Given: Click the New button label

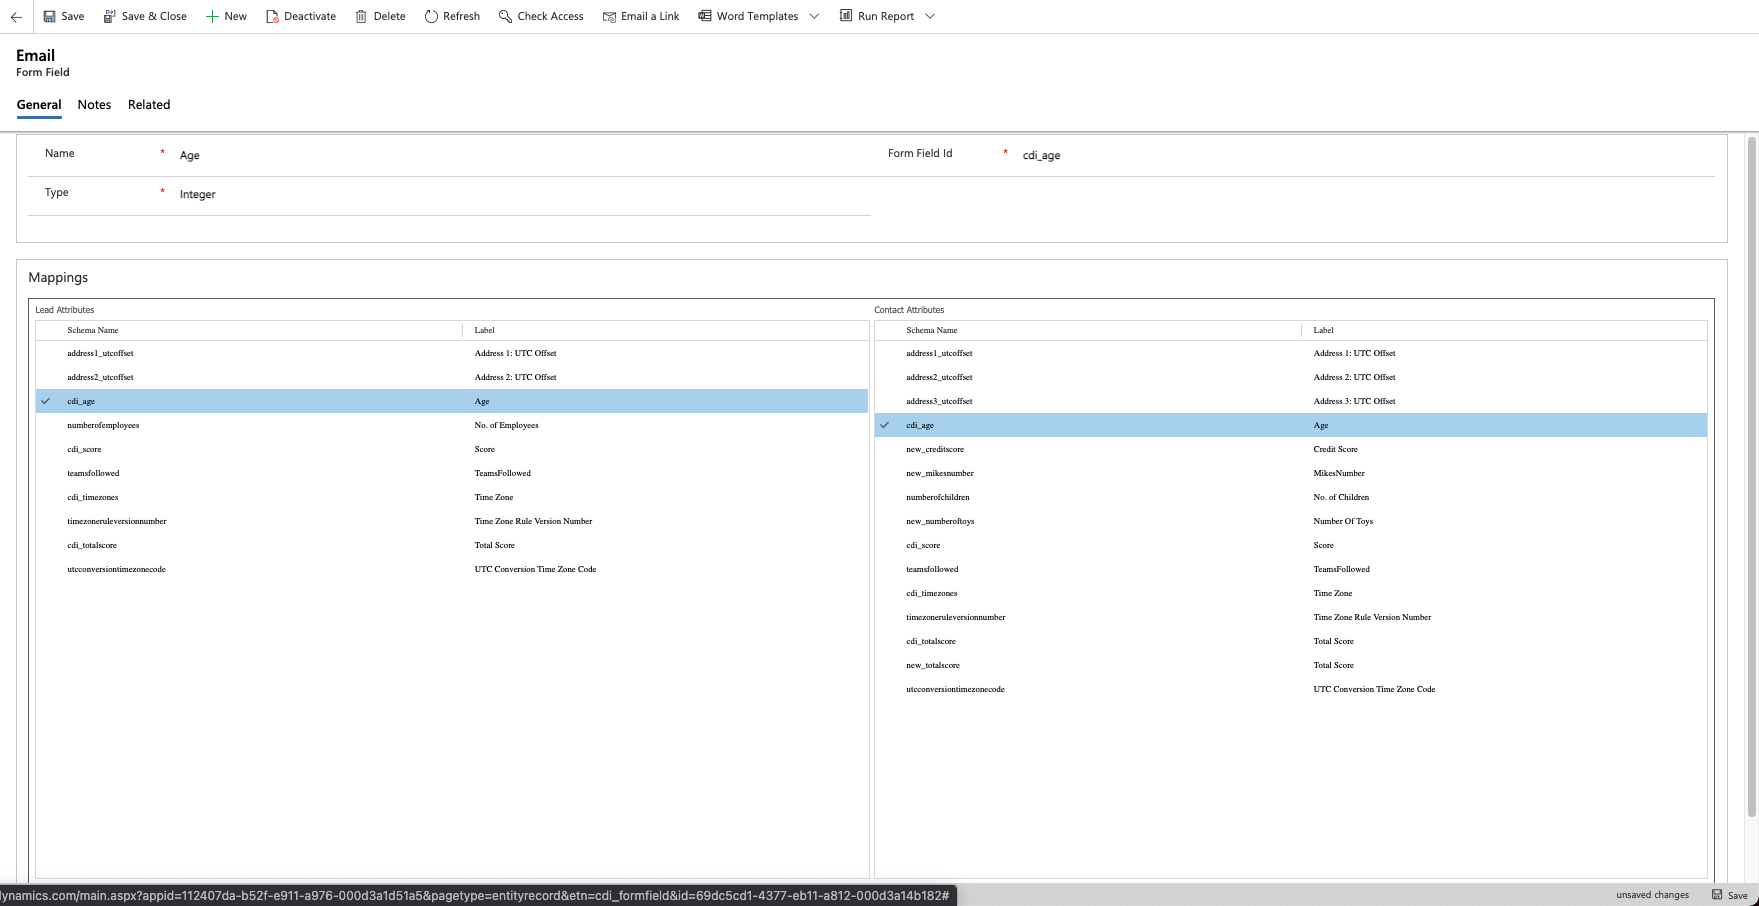Looking at the screenshot, I should [235, 16].
